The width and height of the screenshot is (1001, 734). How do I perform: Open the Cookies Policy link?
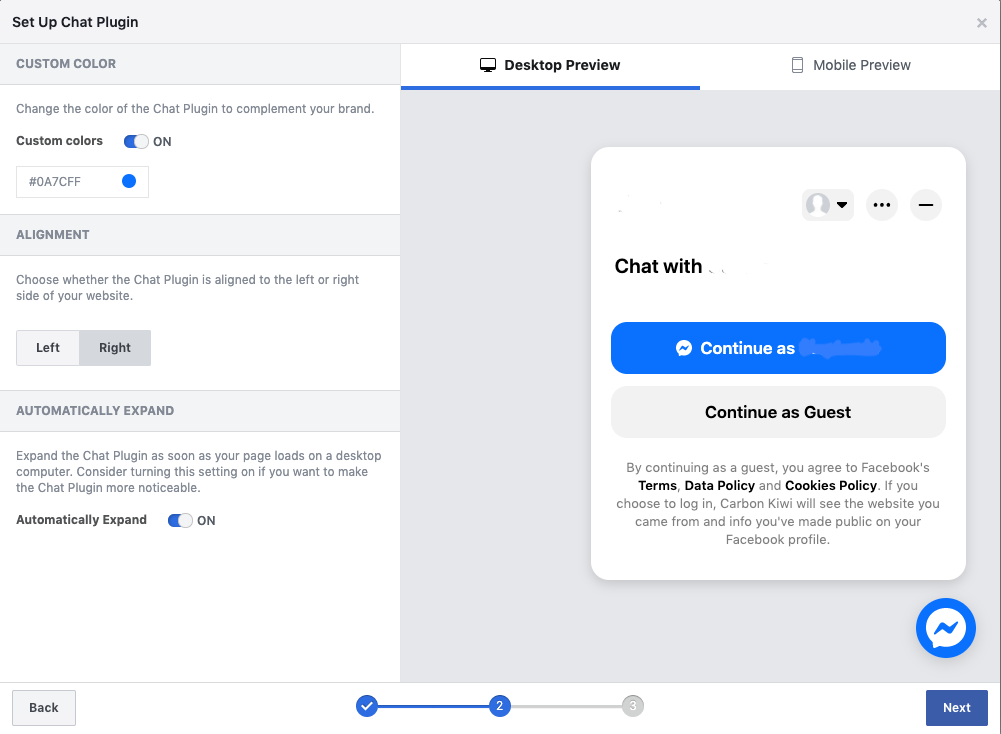[831, 486]
